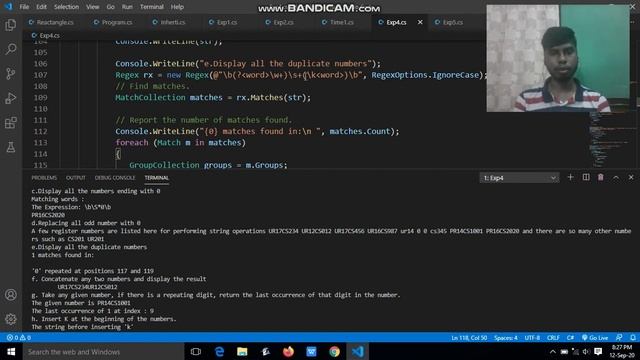Viewport: 640px width, 360px height.
Task: Click the CRLF line ending status item
Action: coord(553,338)
